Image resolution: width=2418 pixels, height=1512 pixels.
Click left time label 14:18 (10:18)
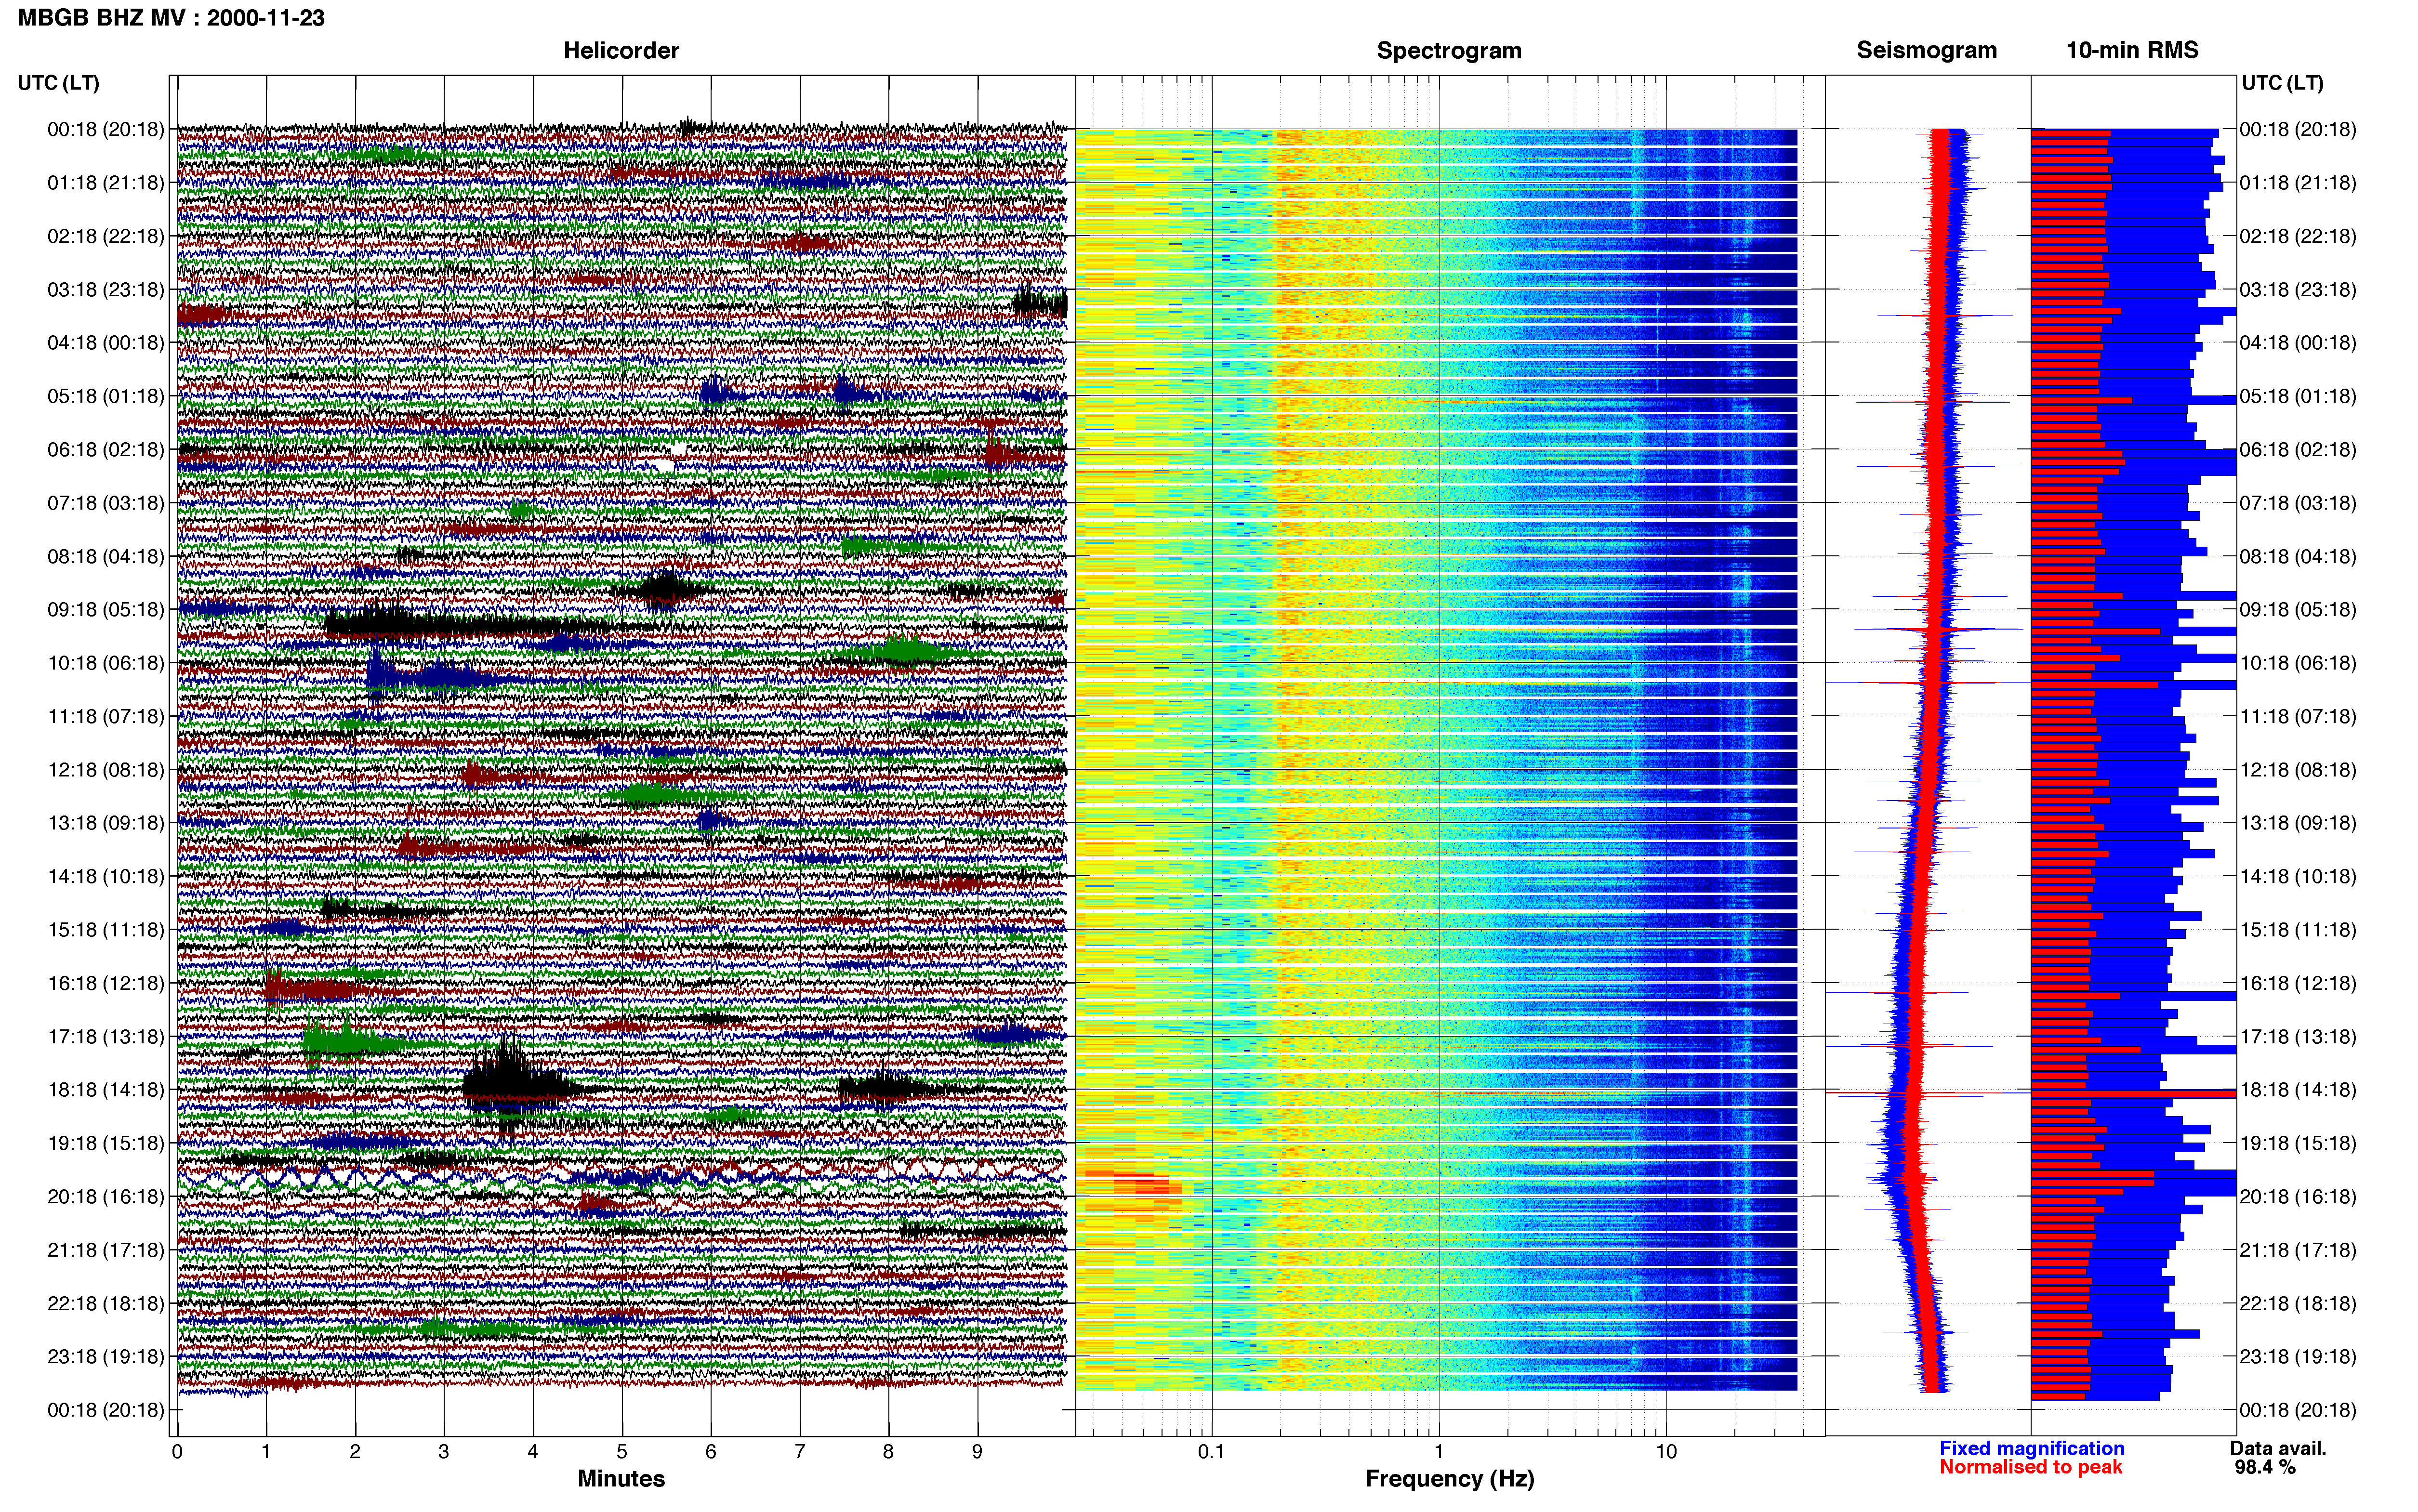pyautogui.click(x=106, y=876)
